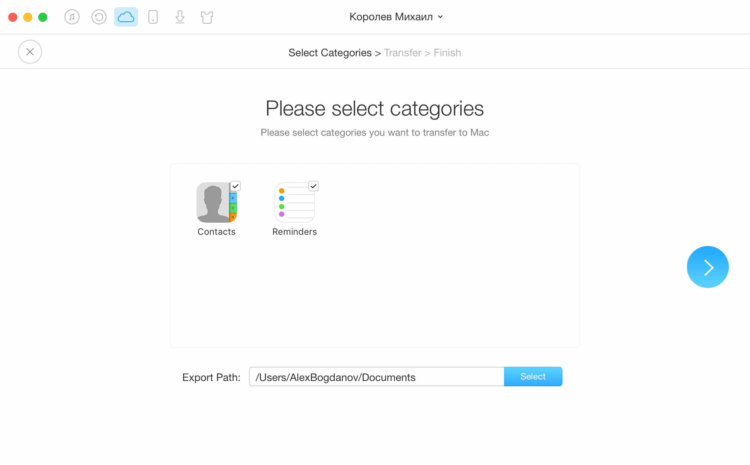Close the transfer wizard with X button

point(30,52)
